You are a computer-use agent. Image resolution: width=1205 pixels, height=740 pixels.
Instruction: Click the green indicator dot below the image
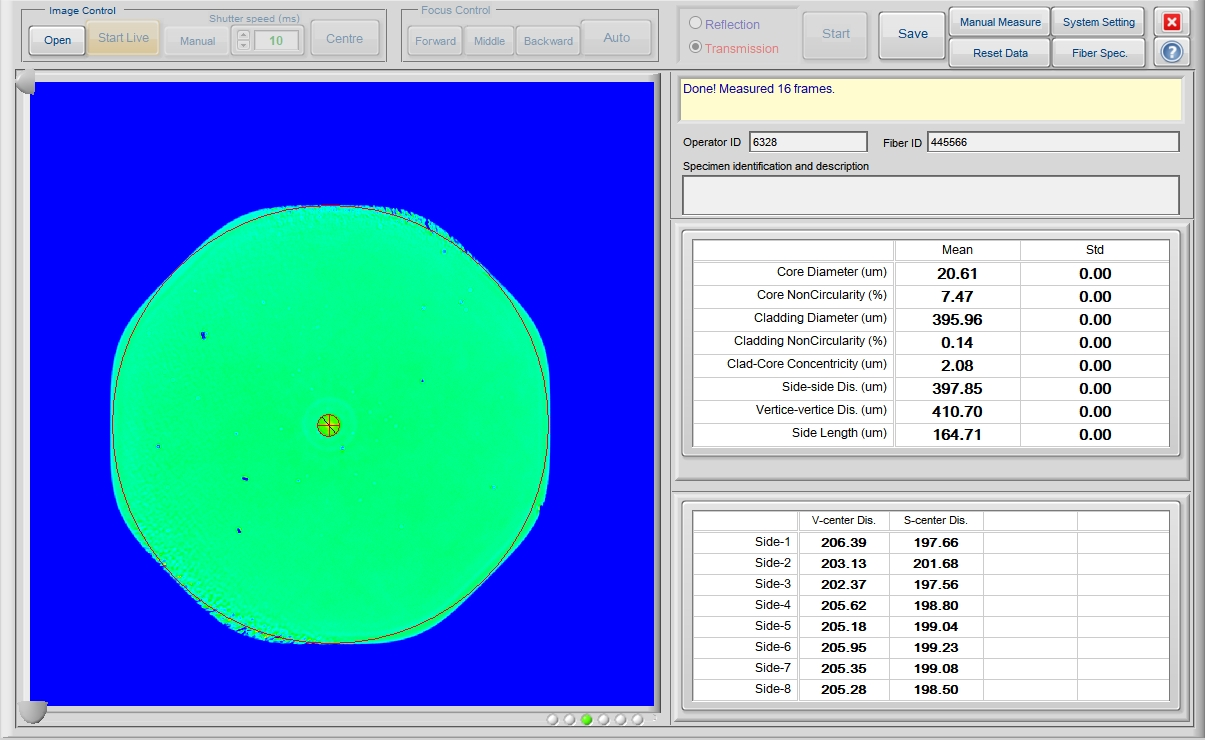point(587,719)
